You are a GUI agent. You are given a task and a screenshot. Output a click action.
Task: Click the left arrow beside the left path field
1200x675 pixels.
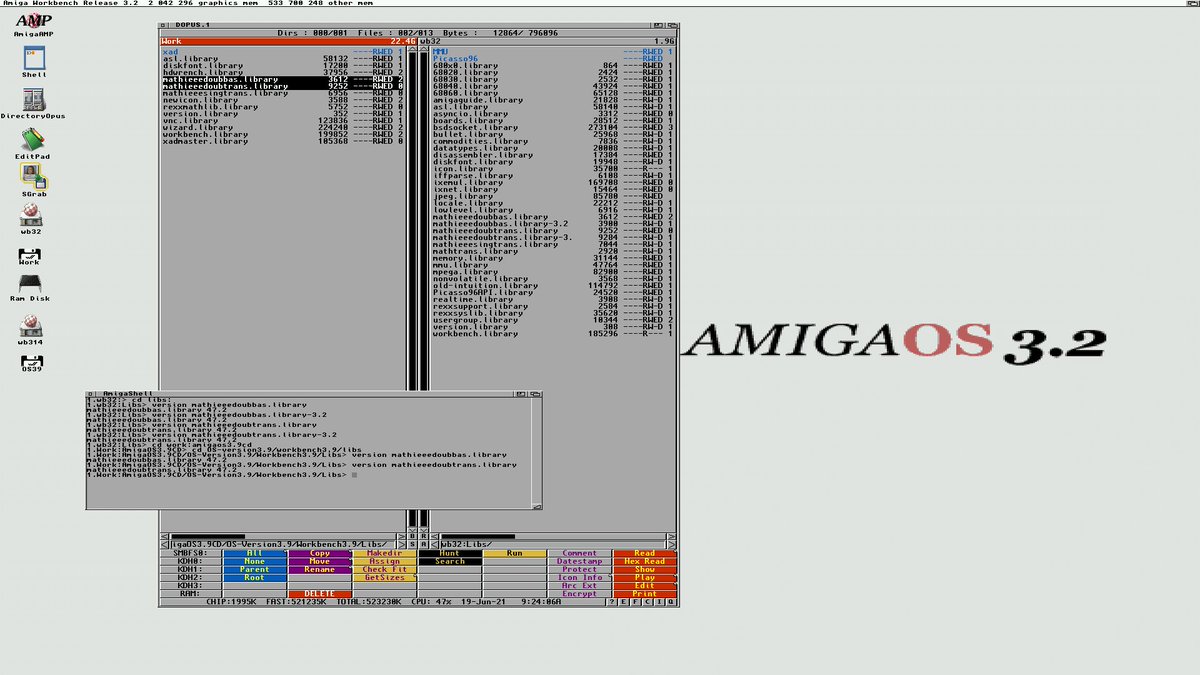click(163, 544)
